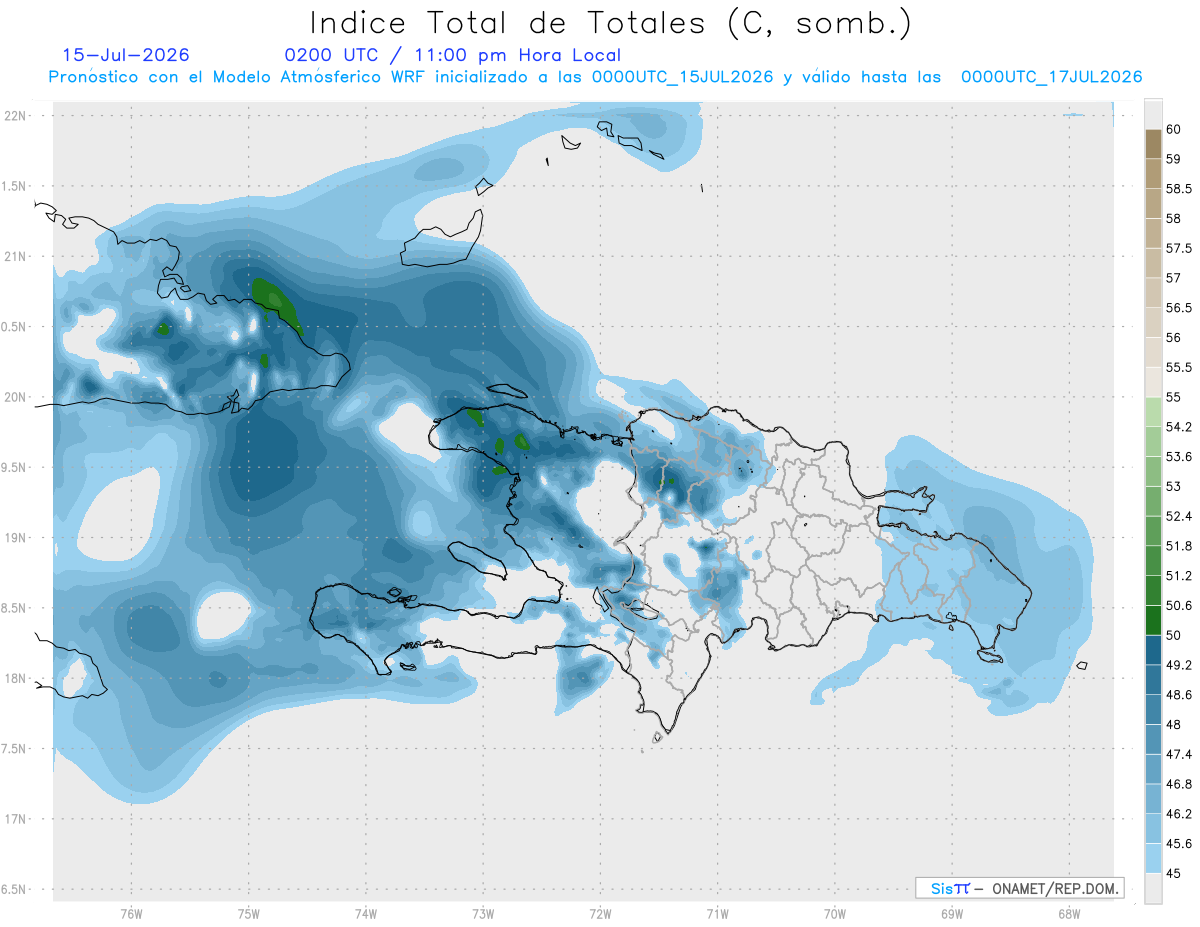Screen dimensions: 1200x927
Task: Click the '20N' latitude label
Action: [14, 397]
